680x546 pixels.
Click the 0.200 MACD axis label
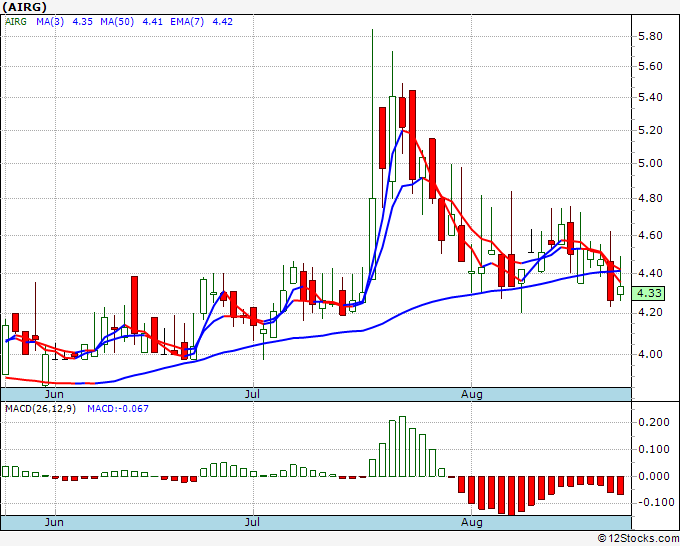click(x=652, y=423)
